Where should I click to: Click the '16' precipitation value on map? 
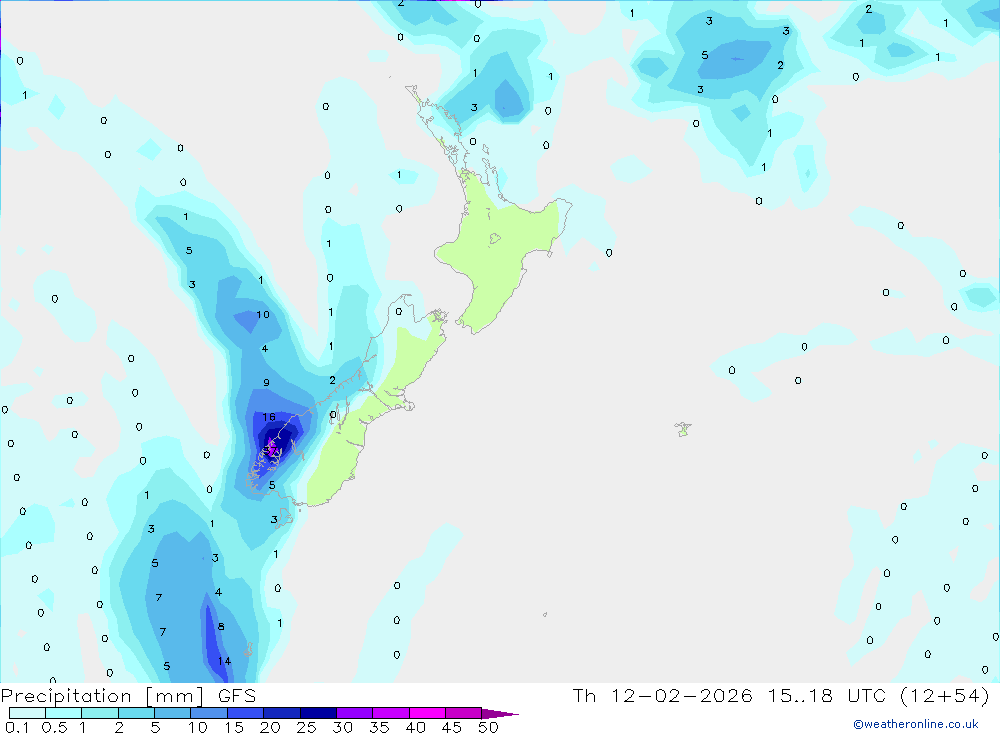click(269, 417)
